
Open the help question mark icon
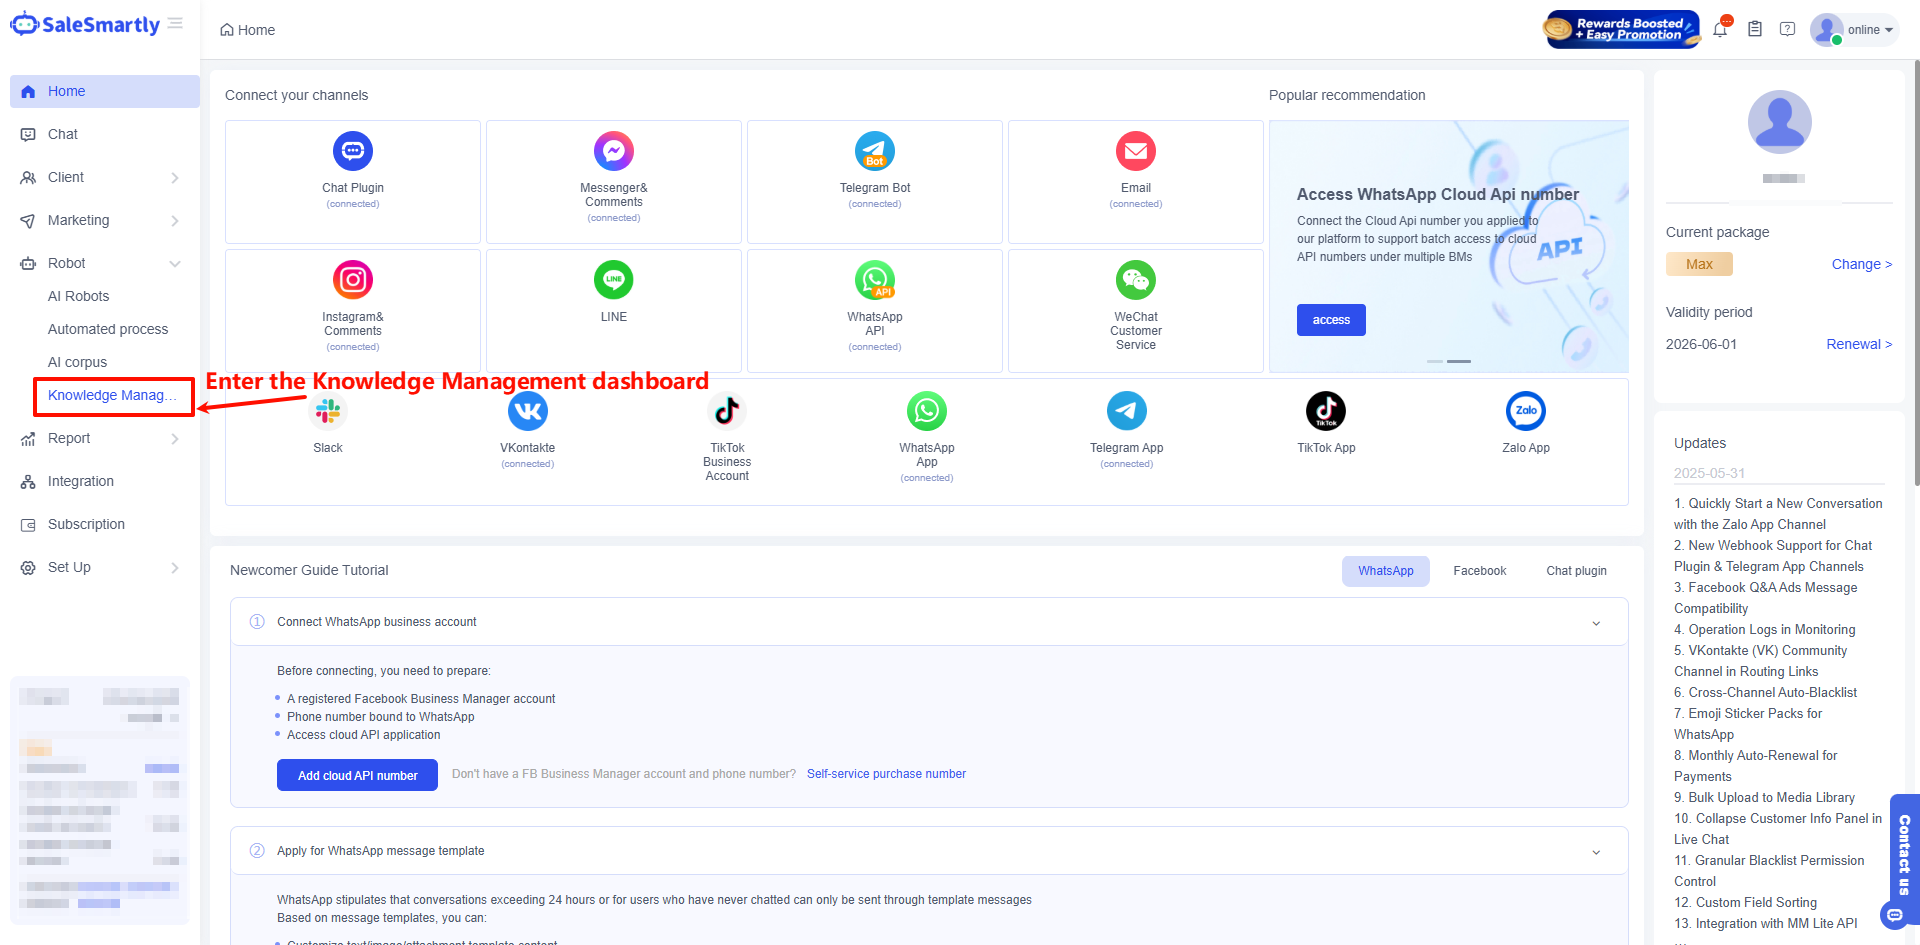click(x=1788, y=29)
